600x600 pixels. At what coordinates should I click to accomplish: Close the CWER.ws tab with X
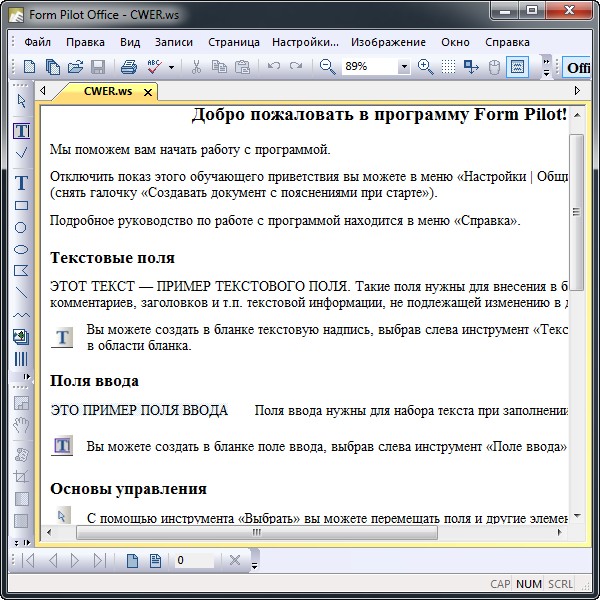(x=148, y=93)
